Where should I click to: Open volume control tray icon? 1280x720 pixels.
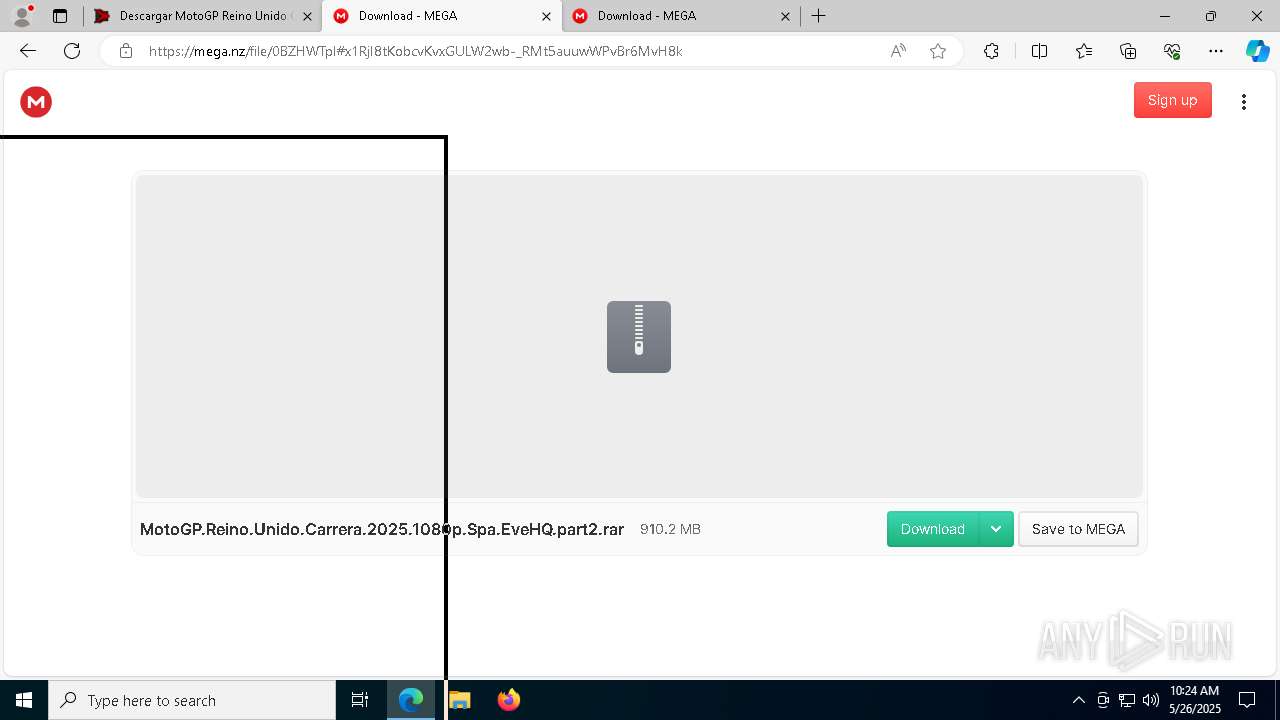tap(1151, 700)
